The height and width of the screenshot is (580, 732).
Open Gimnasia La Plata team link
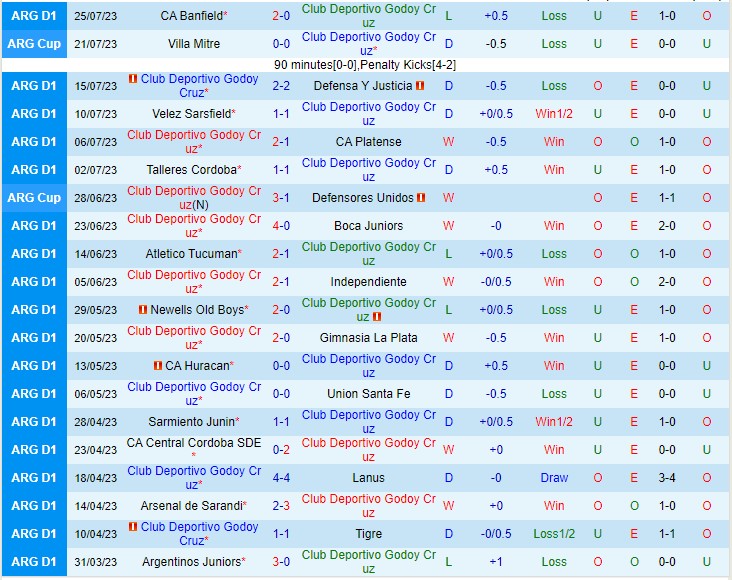coord(368,338)
